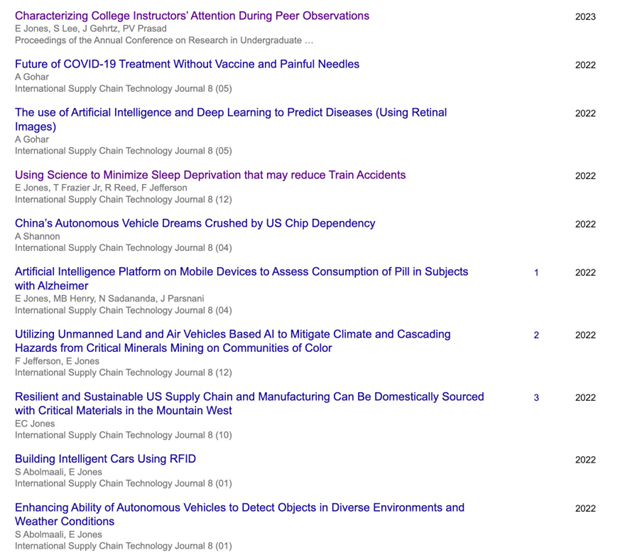The height and width of the screenshot is (560, 630).
Task: Open 'Enhancing Ability of Autonomous Vehicles' article
Action: [x=239, y=514]
